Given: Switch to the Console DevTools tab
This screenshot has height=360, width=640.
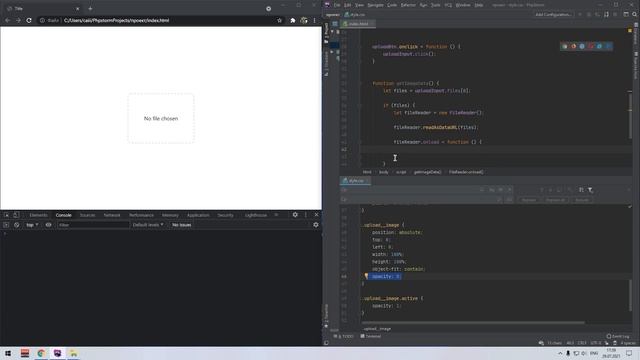Looking at the screenshot, I should pos(64,215).
